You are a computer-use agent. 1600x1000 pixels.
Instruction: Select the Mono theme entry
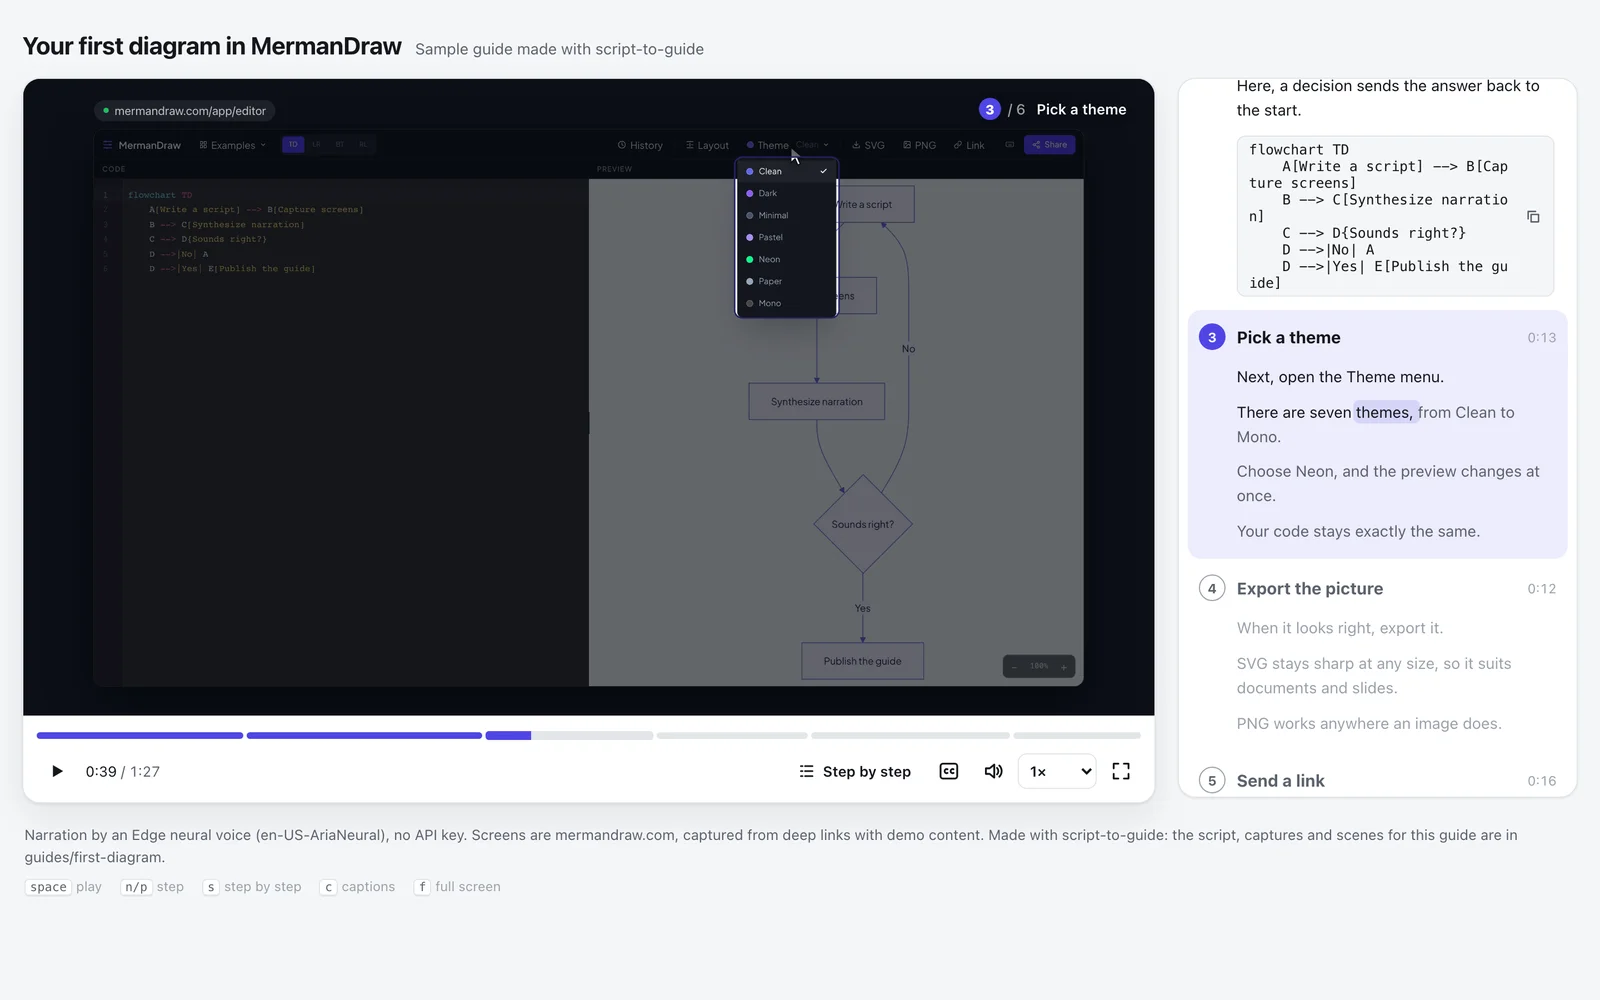click(x=786, y=303)
